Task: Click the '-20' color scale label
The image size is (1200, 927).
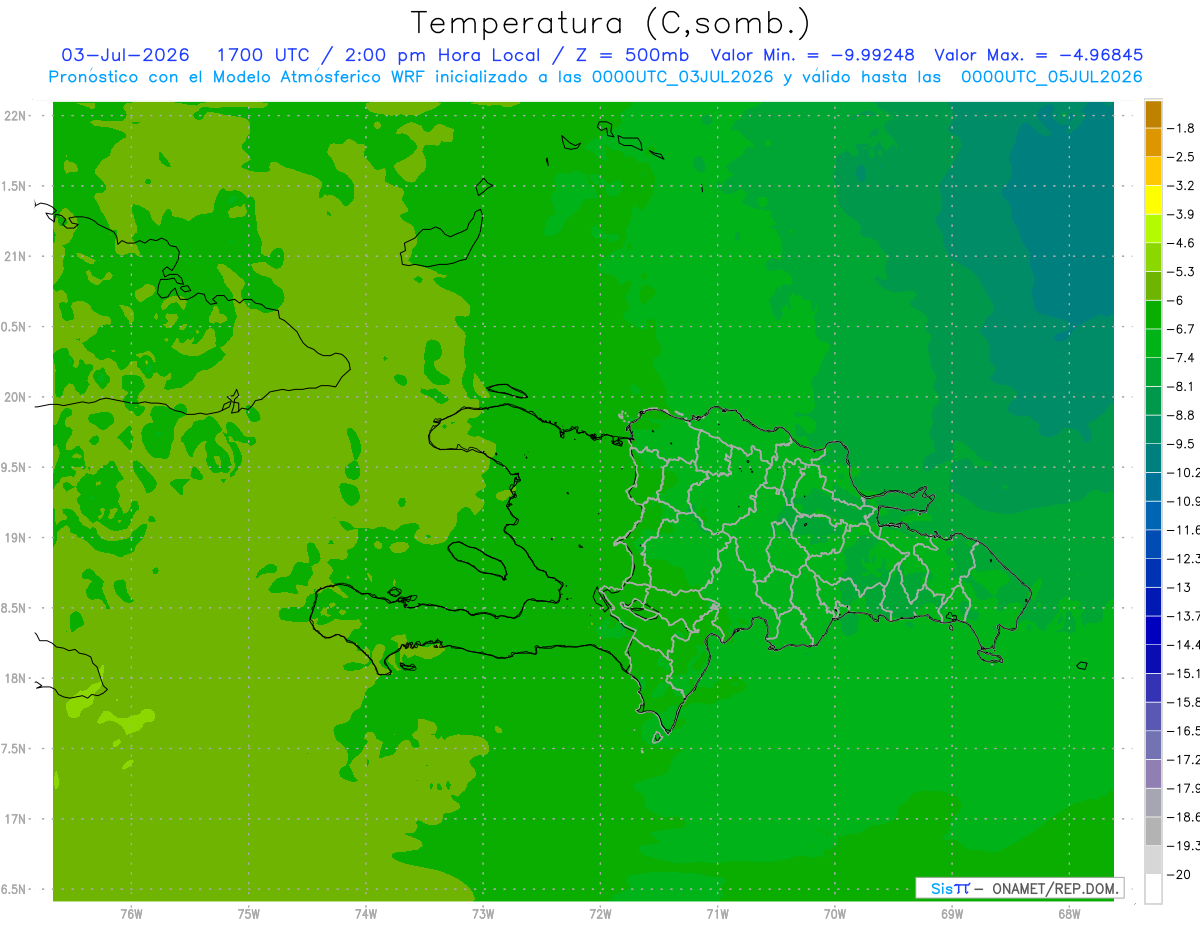Action: 1179,874
